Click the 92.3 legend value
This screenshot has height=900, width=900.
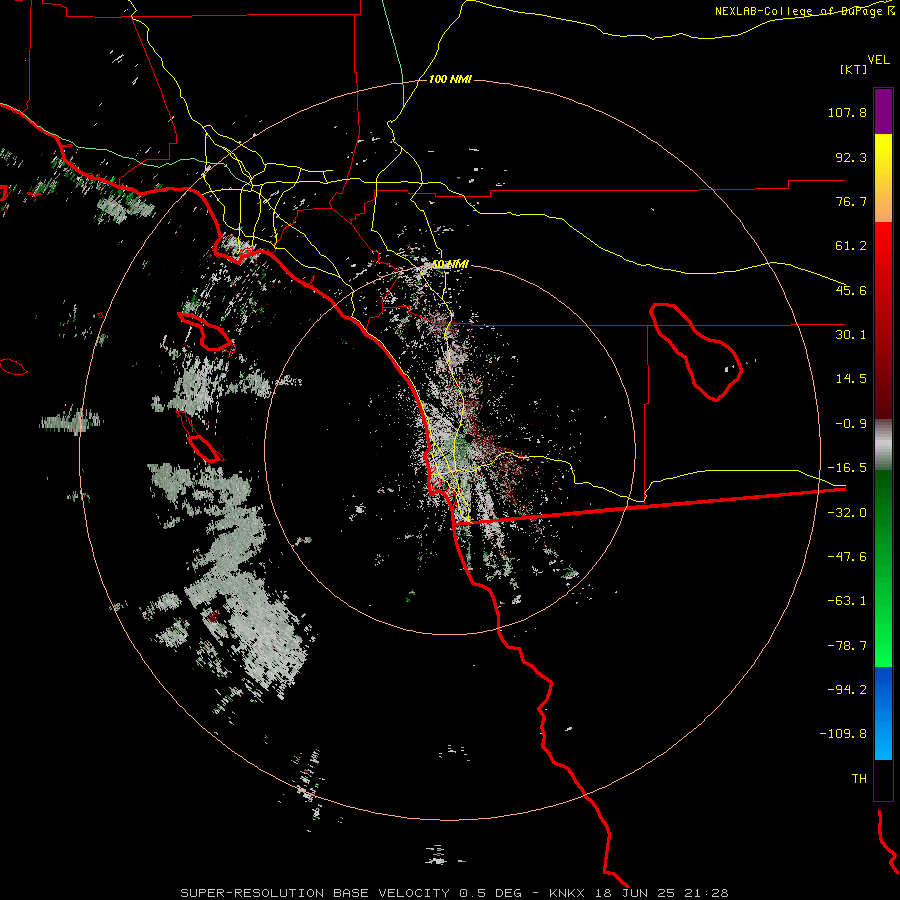[851, 157]
